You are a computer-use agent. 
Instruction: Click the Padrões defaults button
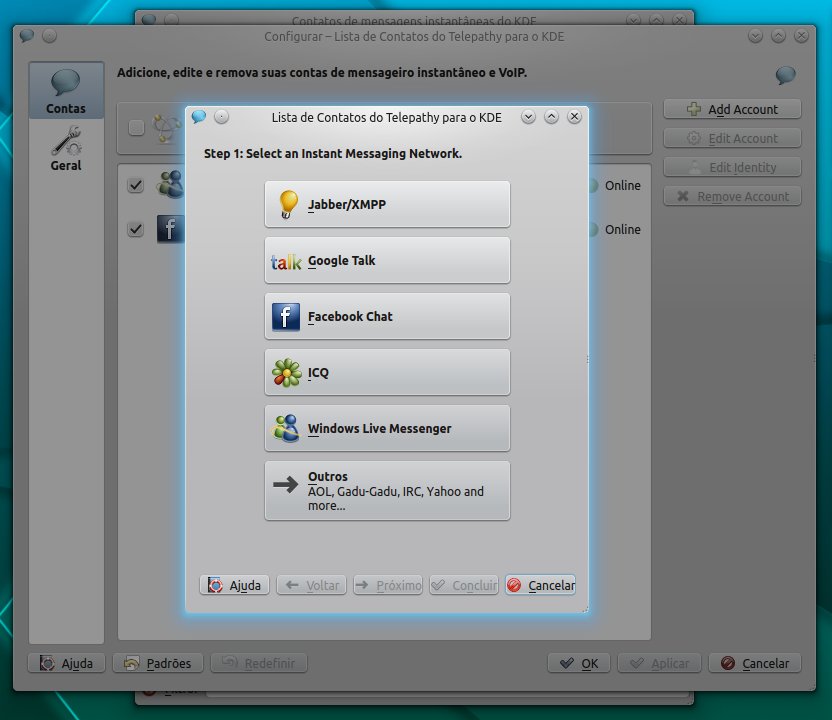(158, 663)
